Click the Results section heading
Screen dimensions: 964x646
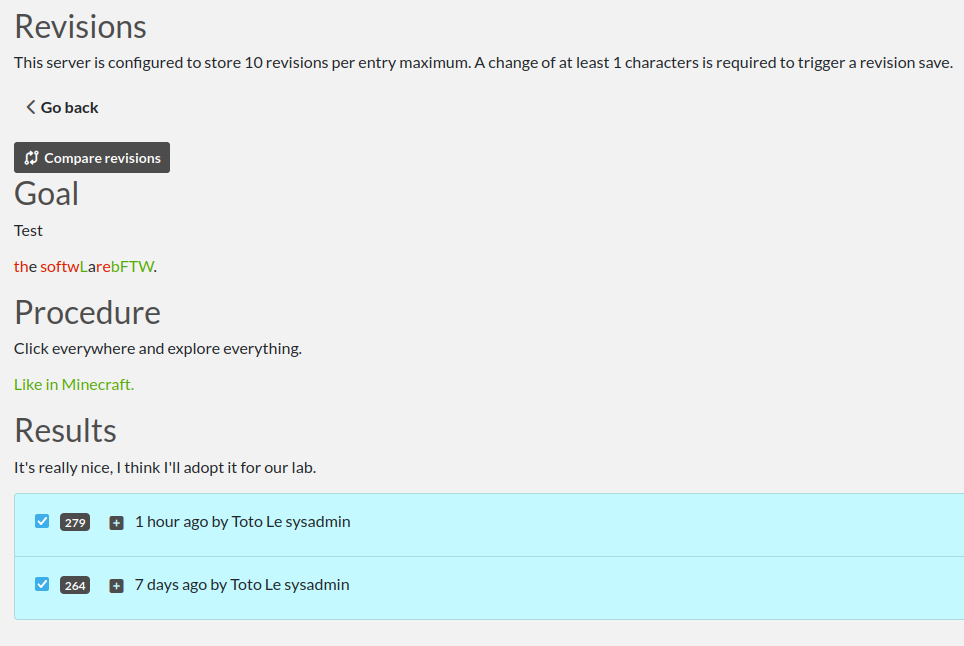[65, 430]
